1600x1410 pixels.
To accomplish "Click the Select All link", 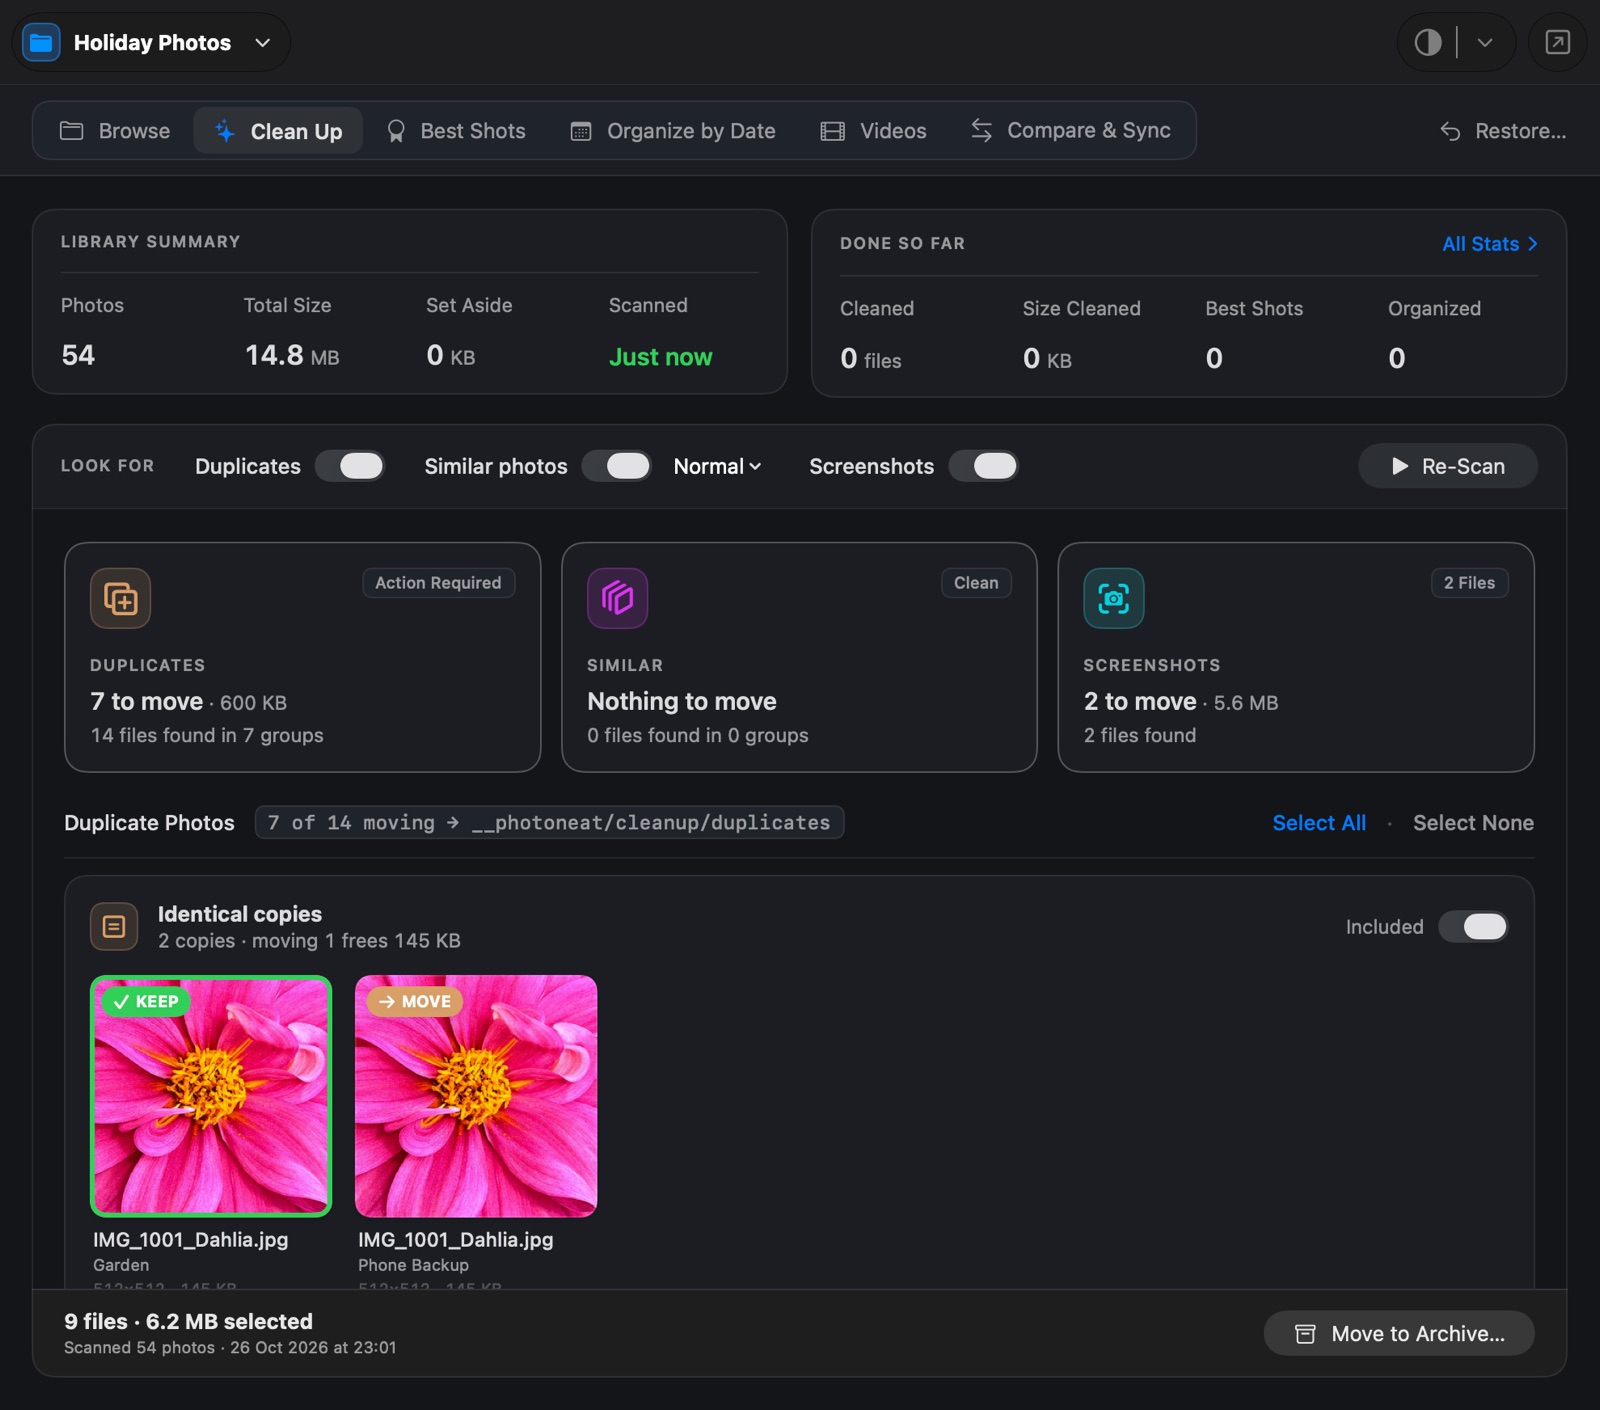I will click(1319, 823).
